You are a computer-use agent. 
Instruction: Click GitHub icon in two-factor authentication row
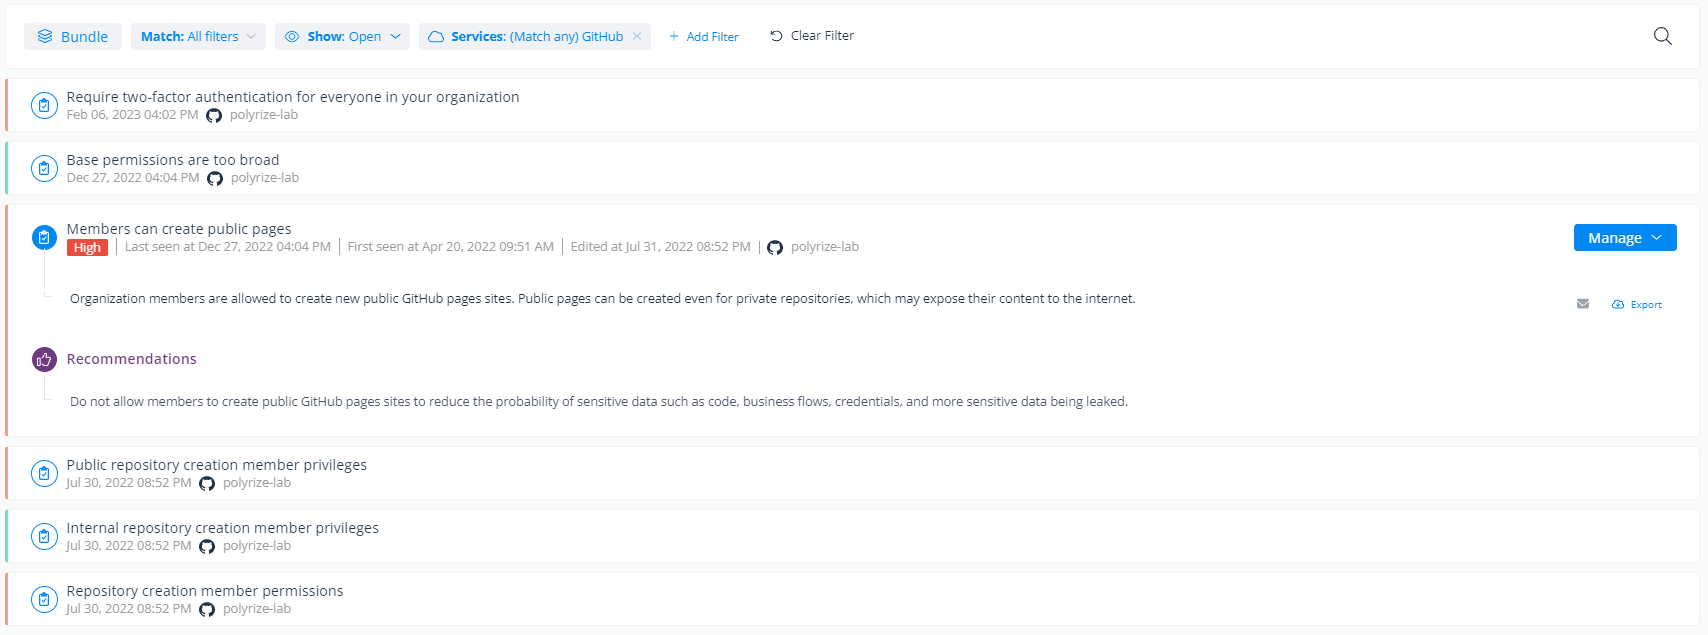(214, 116)
